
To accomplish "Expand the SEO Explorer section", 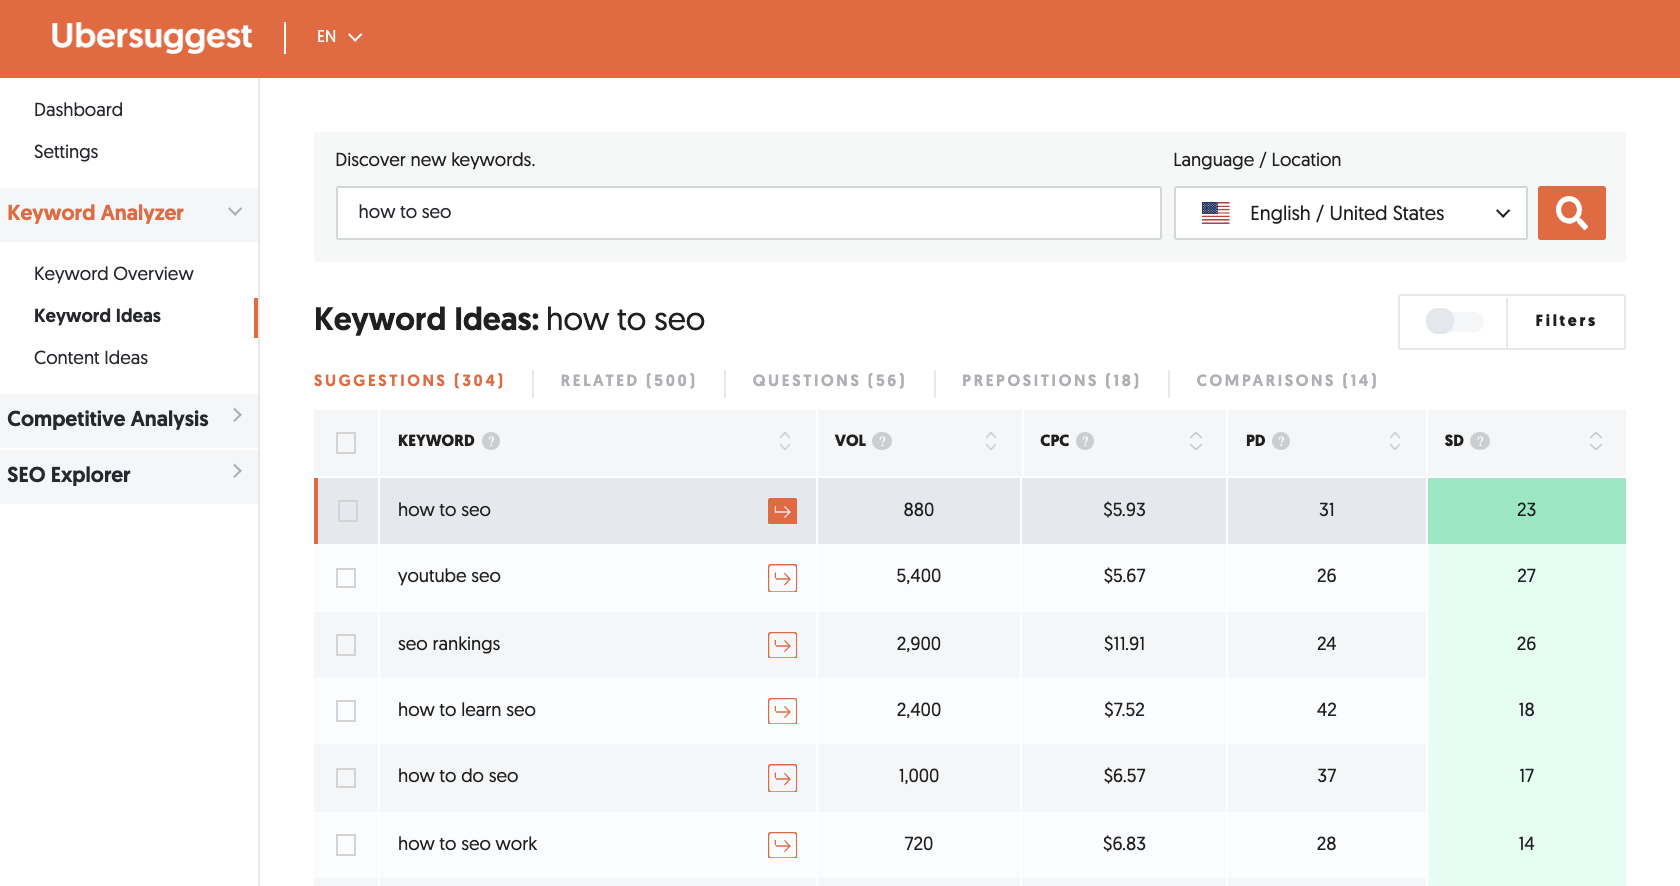I will click(129, 475).
